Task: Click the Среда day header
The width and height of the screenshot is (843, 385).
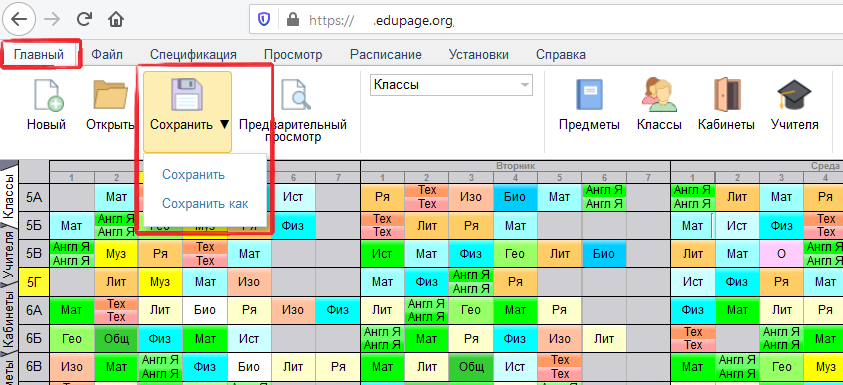Action: pyautogui.click(x=757, y=166)
